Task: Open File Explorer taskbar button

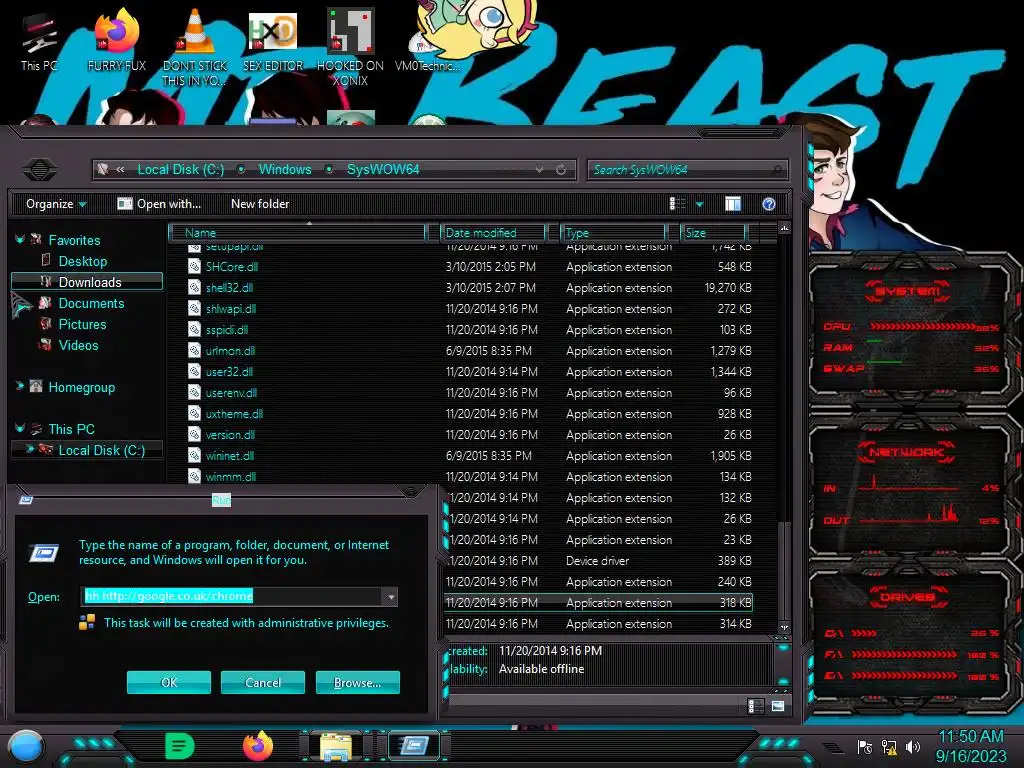Action: pos(336,746)
